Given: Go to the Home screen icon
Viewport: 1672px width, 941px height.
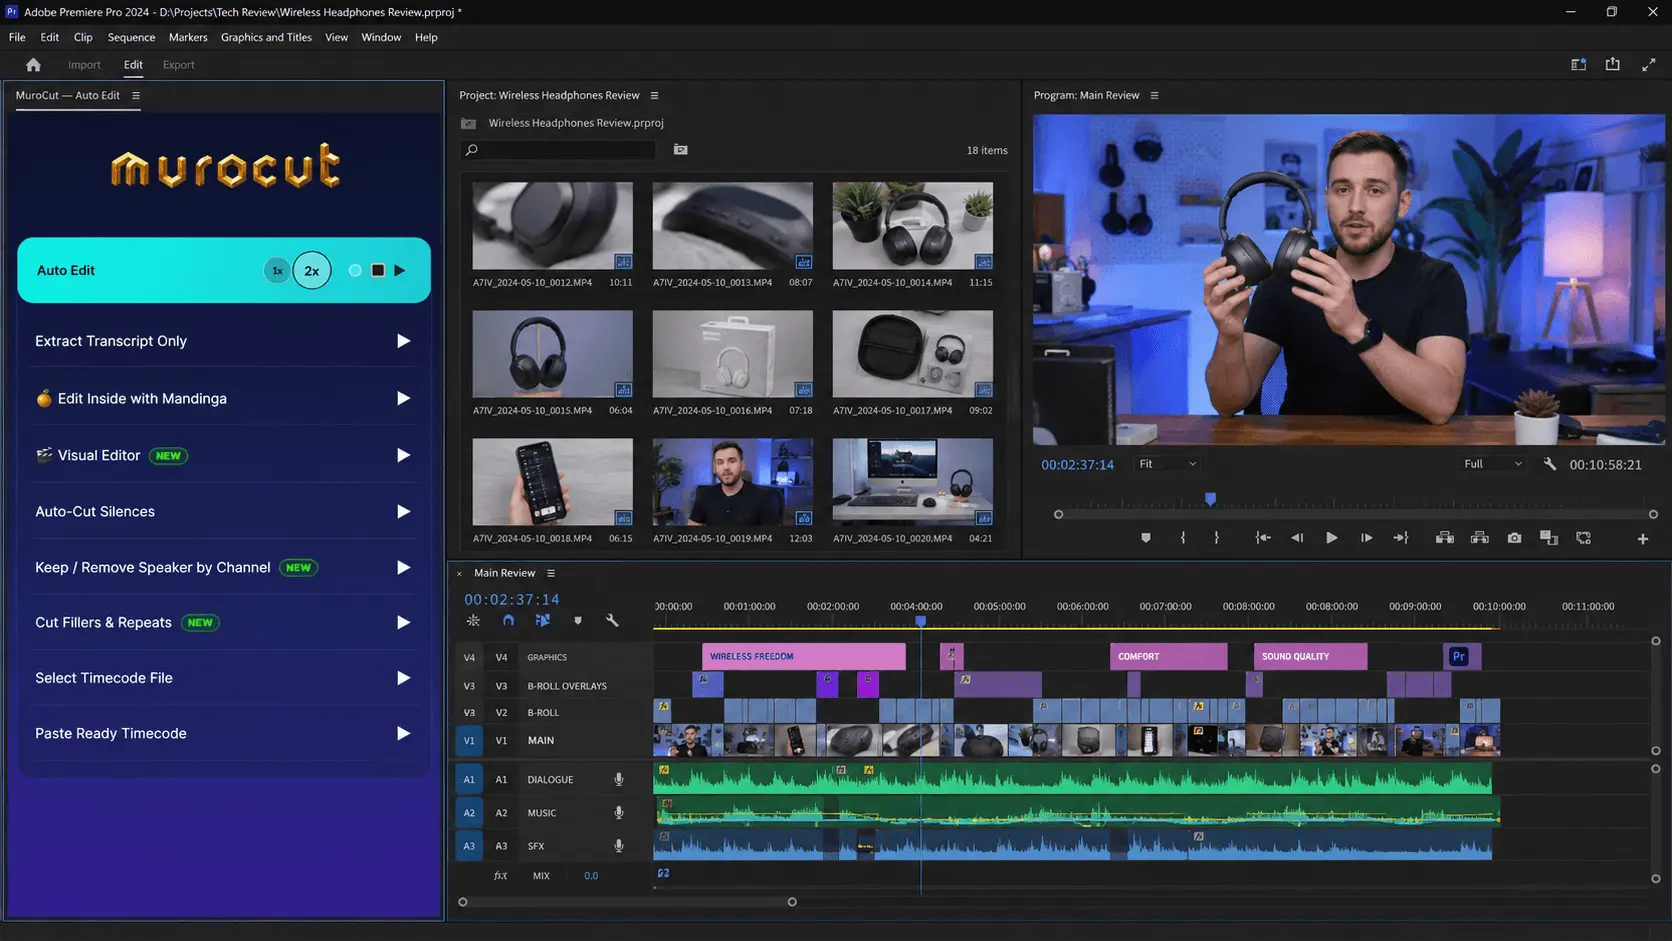Looking at the screenshot, I should pos(33,65).
